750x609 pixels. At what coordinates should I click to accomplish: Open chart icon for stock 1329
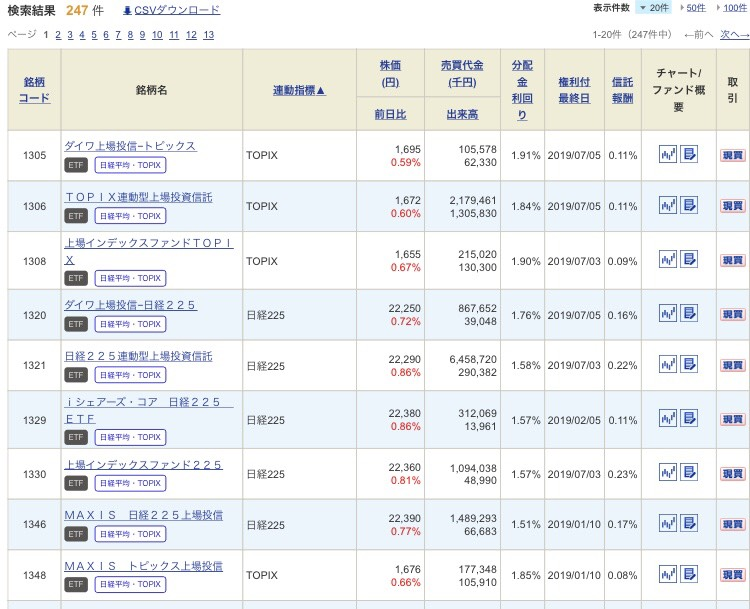(x=668, y=419)
